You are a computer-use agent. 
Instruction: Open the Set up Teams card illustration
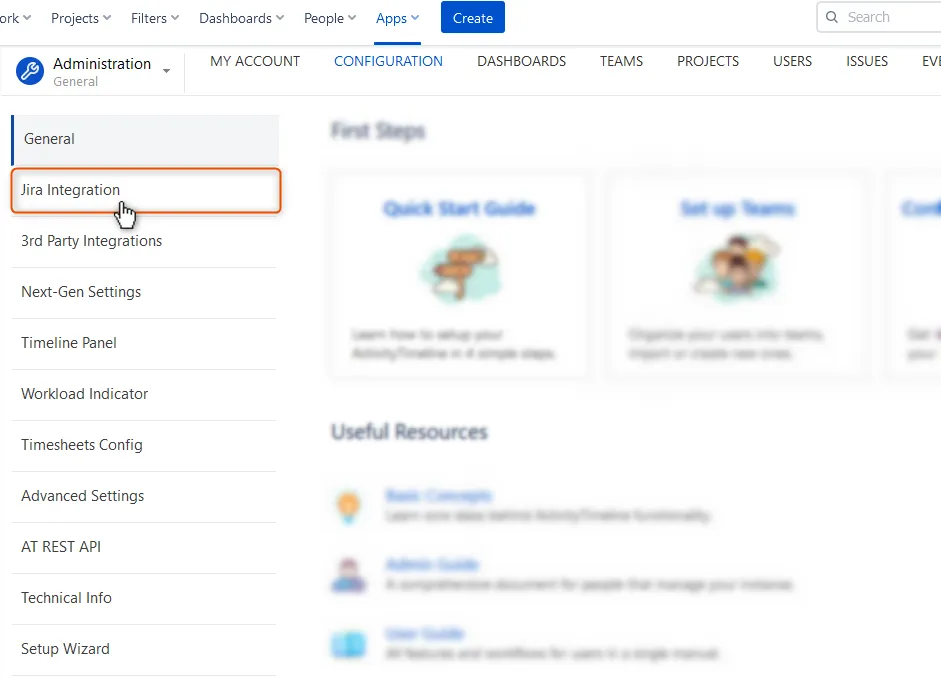(x=736, y=268)
